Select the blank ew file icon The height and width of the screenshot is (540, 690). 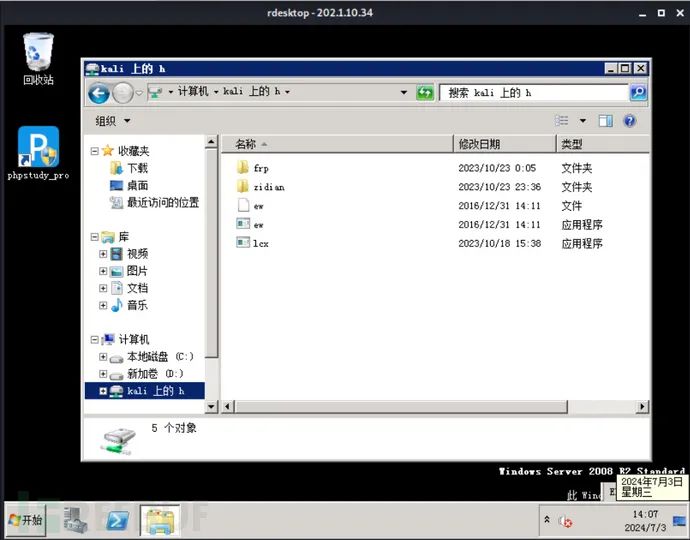[x=243, y=205]
